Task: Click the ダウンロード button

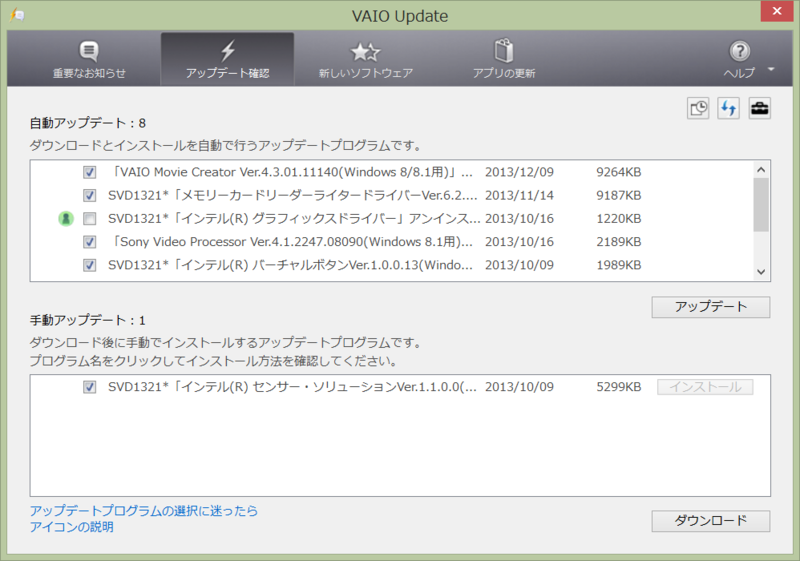Action: tap(711, 521)
